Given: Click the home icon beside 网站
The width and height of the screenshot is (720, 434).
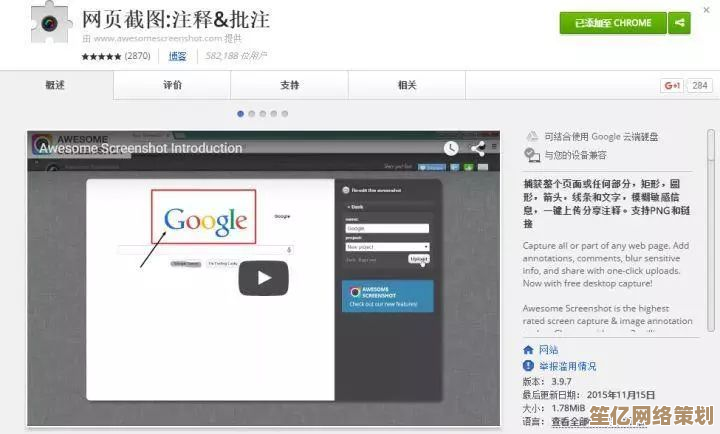Looking at the screenshot, I should point(529,350).
